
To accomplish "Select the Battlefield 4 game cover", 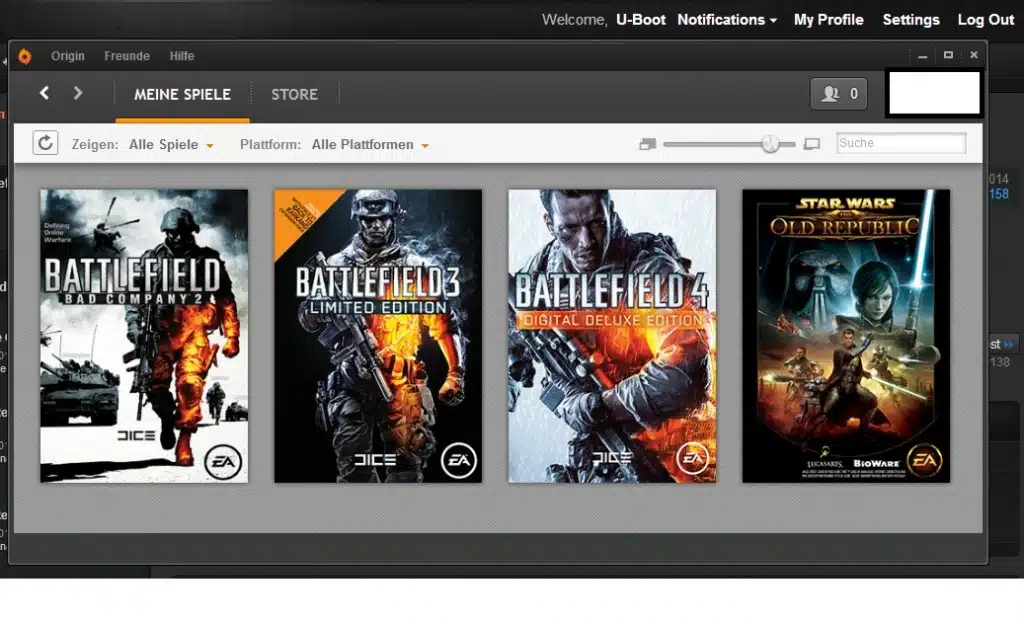I will point(612,336).
